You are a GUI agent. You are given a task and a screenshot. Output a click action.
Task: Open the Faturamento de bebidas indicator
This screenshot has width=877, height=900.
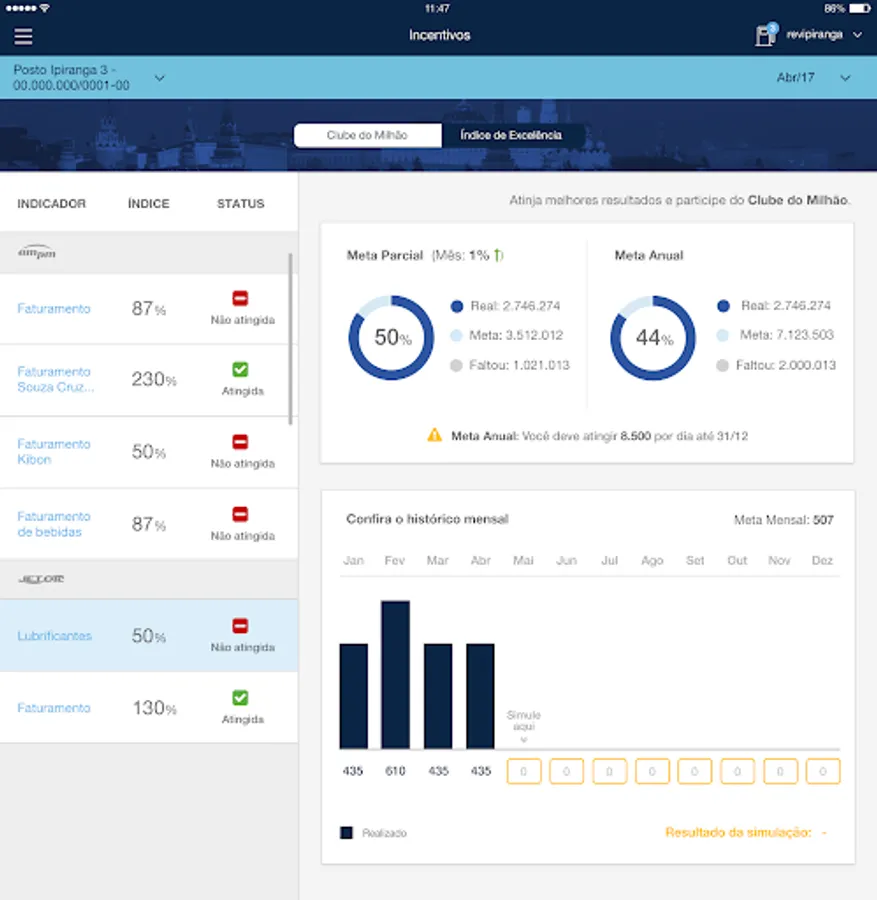coord(54,524)
